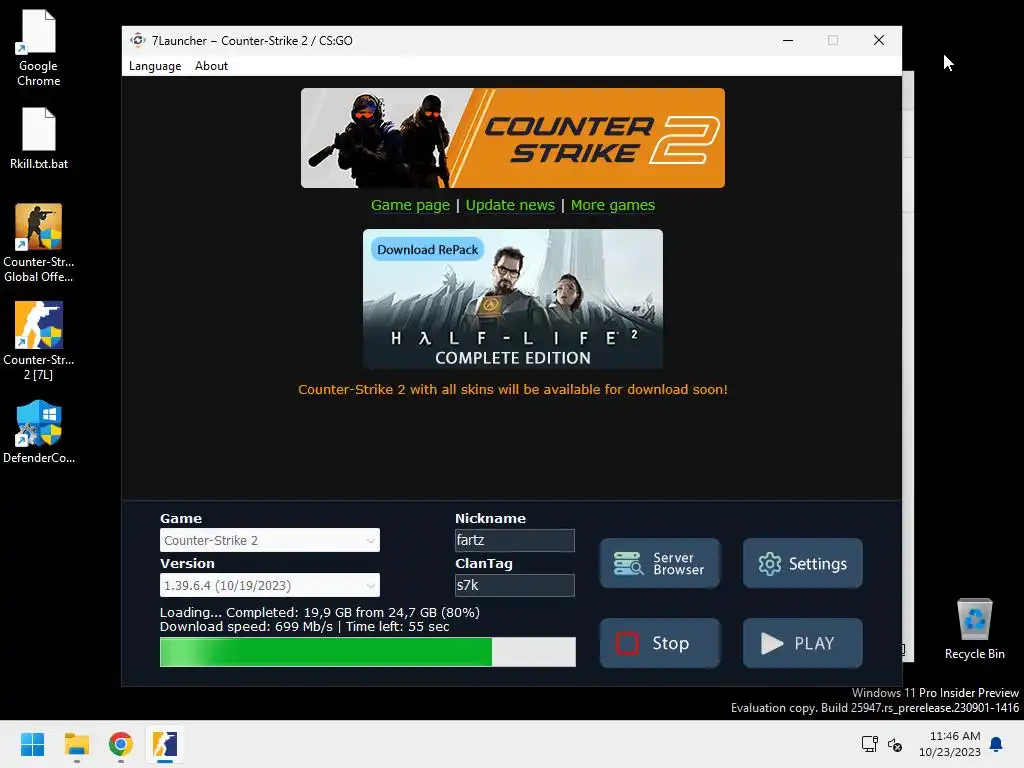This screenshot has height=768, width=1024.
Task: Click the muted volume tray icon
Action: [895, 744]
